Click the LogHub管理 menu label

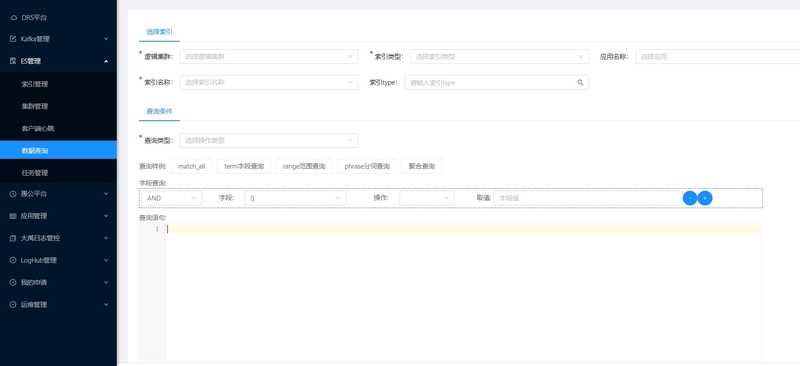click(x=38, y=260)
